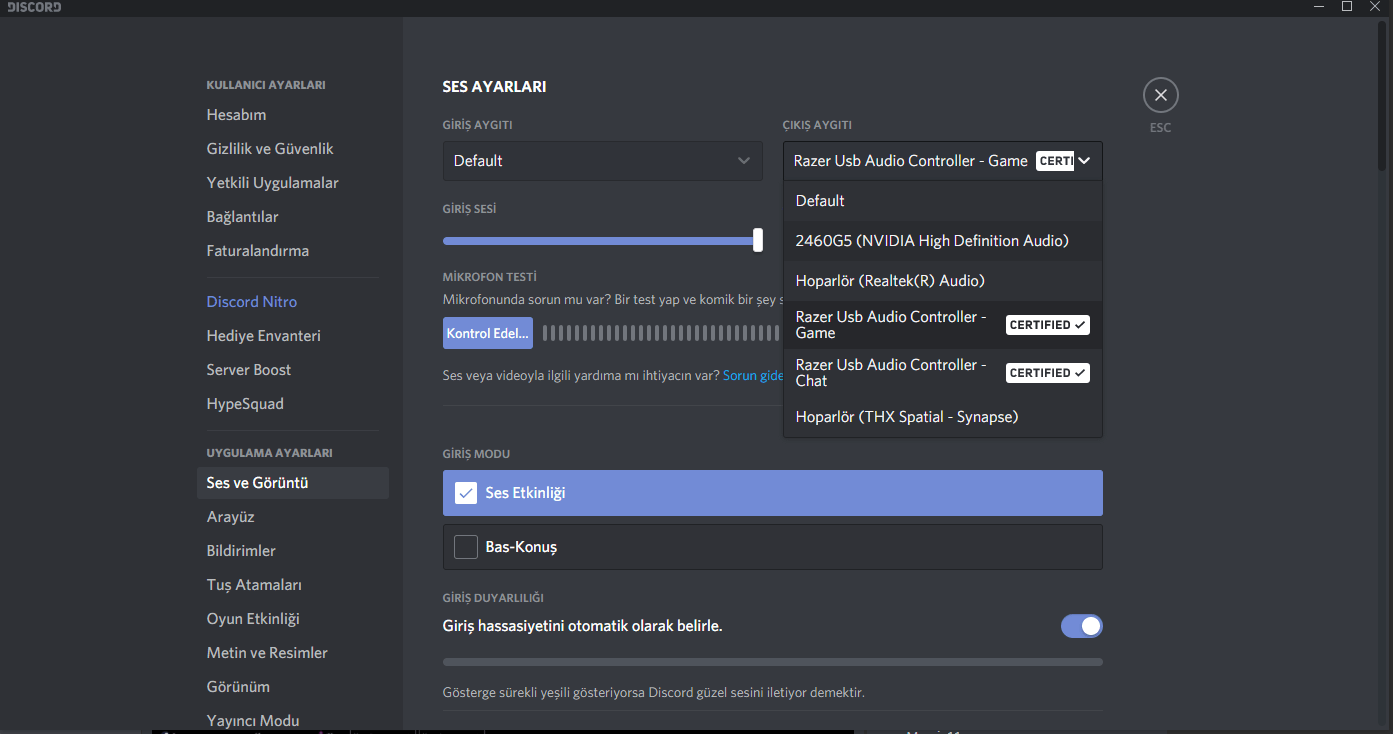Select 2460G5 NVIDIA High Definition Audio

pyautogui.click(x=943, y=241)
